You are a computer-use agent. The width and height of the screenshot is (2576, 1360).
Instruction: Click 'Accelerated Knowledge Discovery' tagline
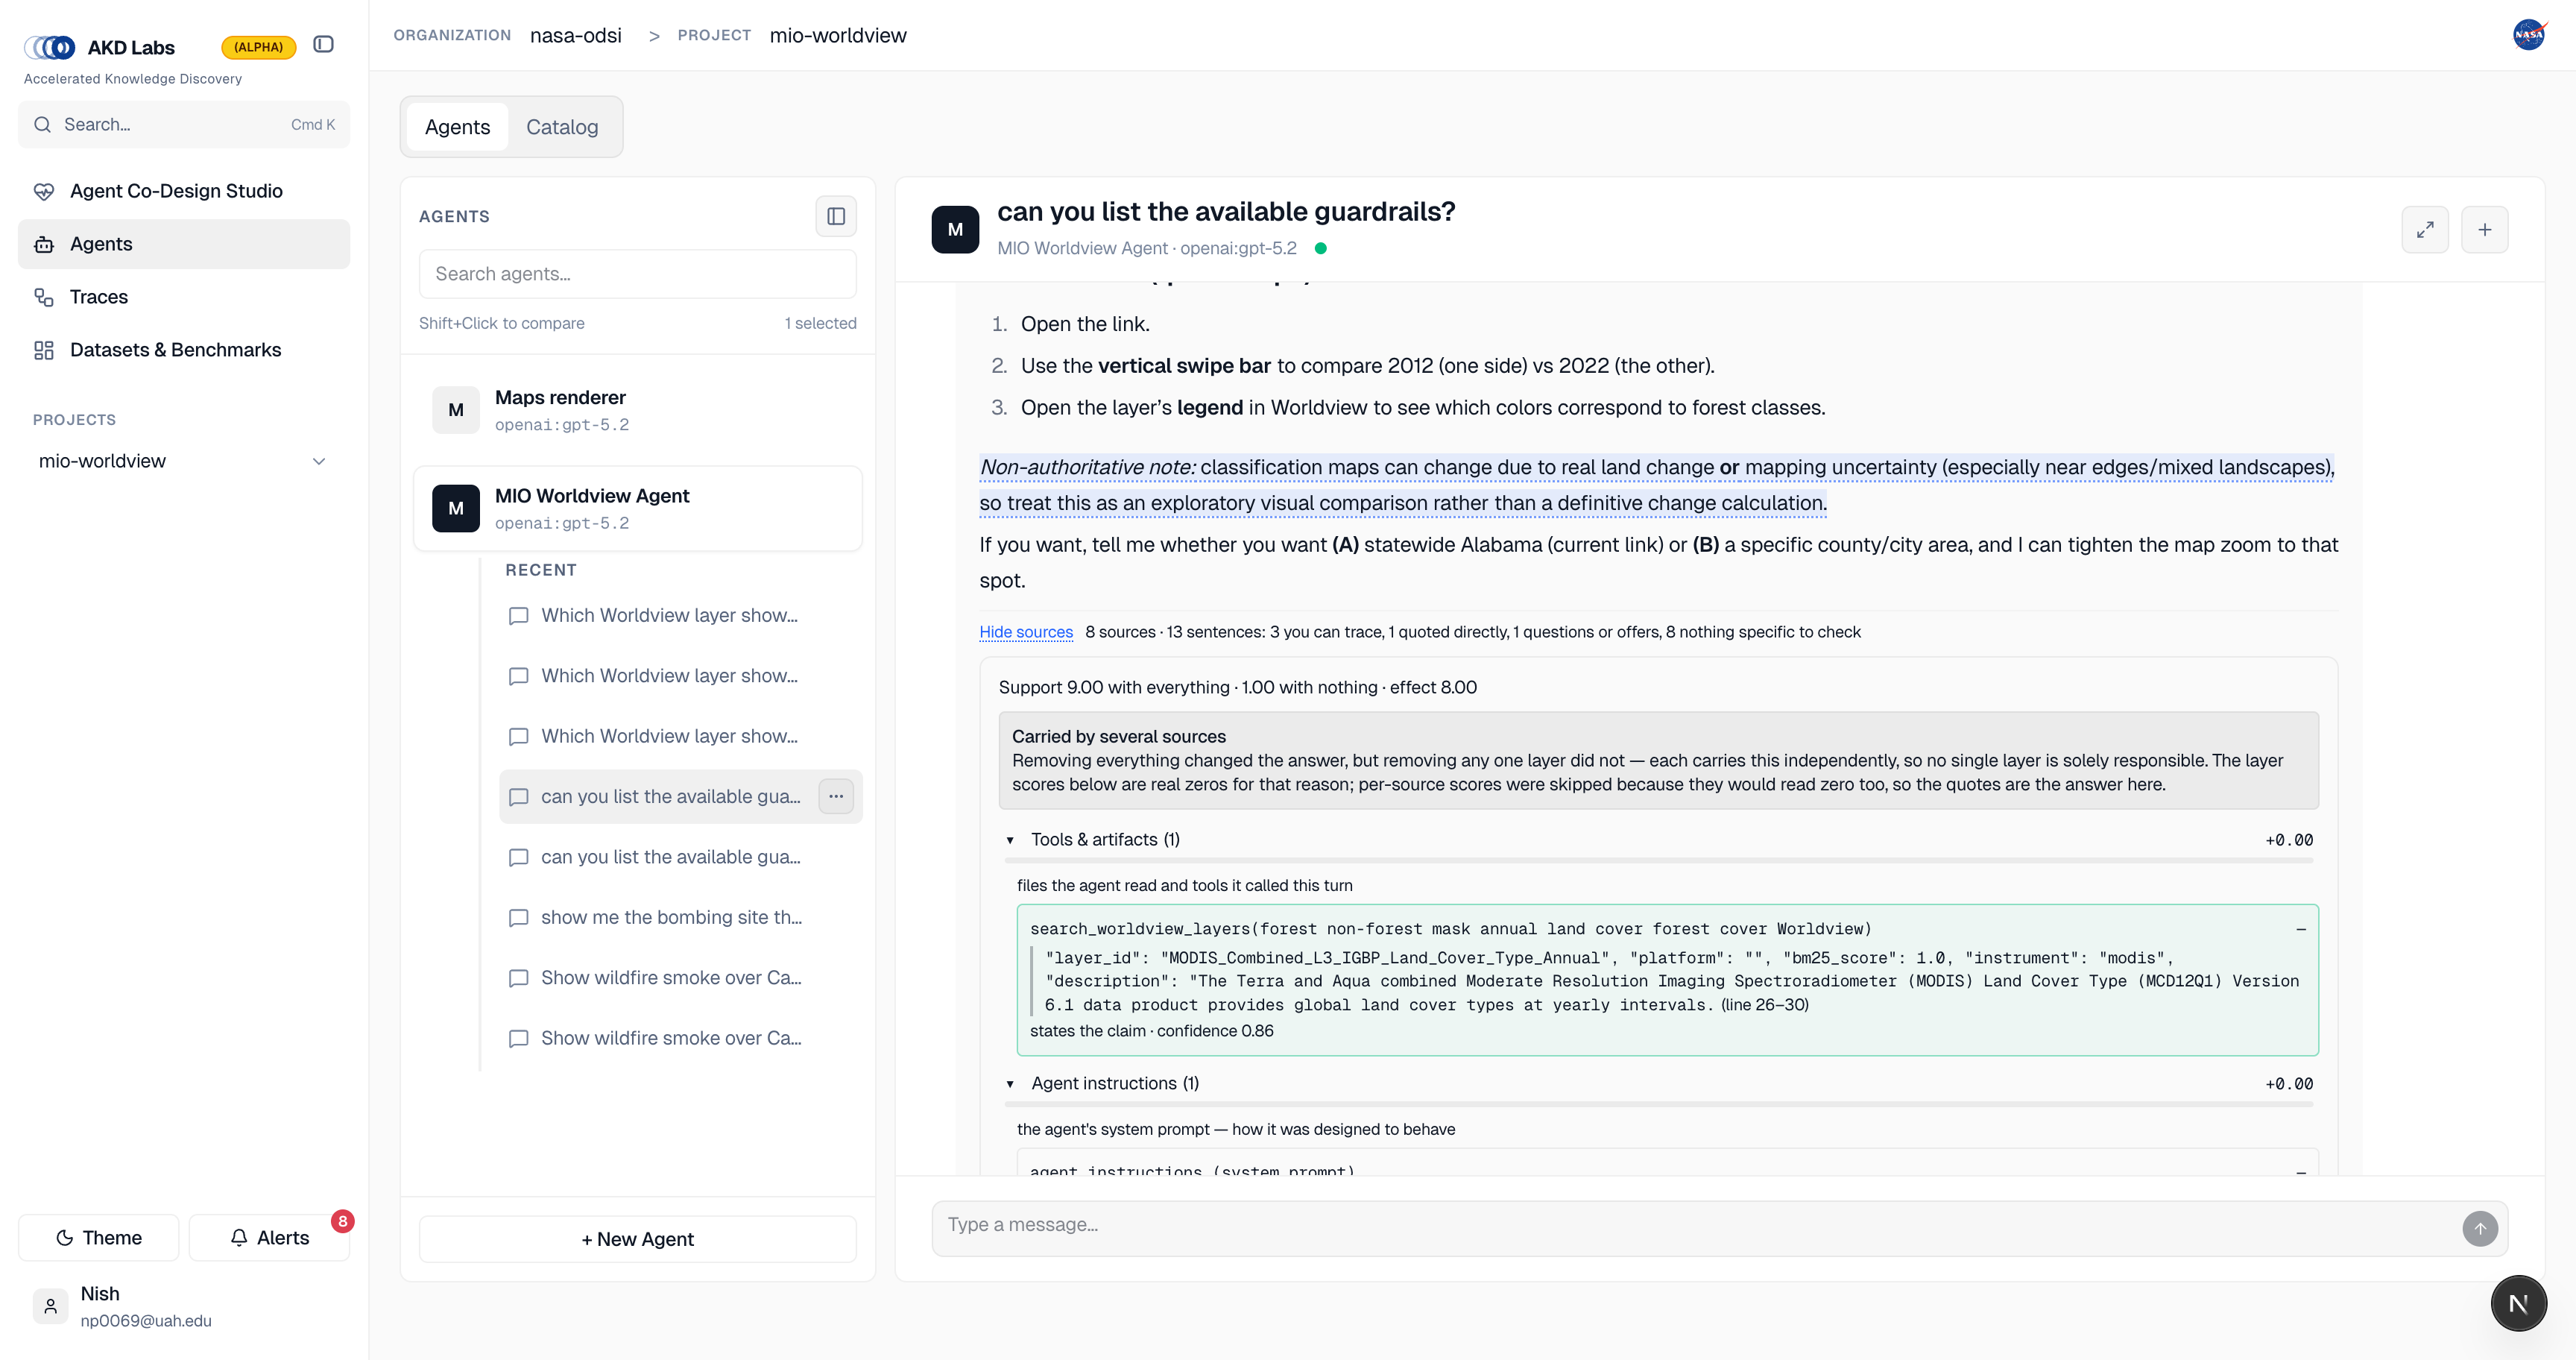click(133, 79)
